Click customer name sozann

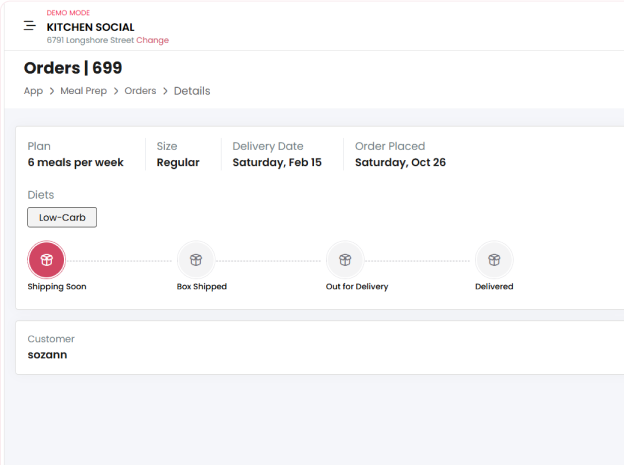(x=47, y=355)
